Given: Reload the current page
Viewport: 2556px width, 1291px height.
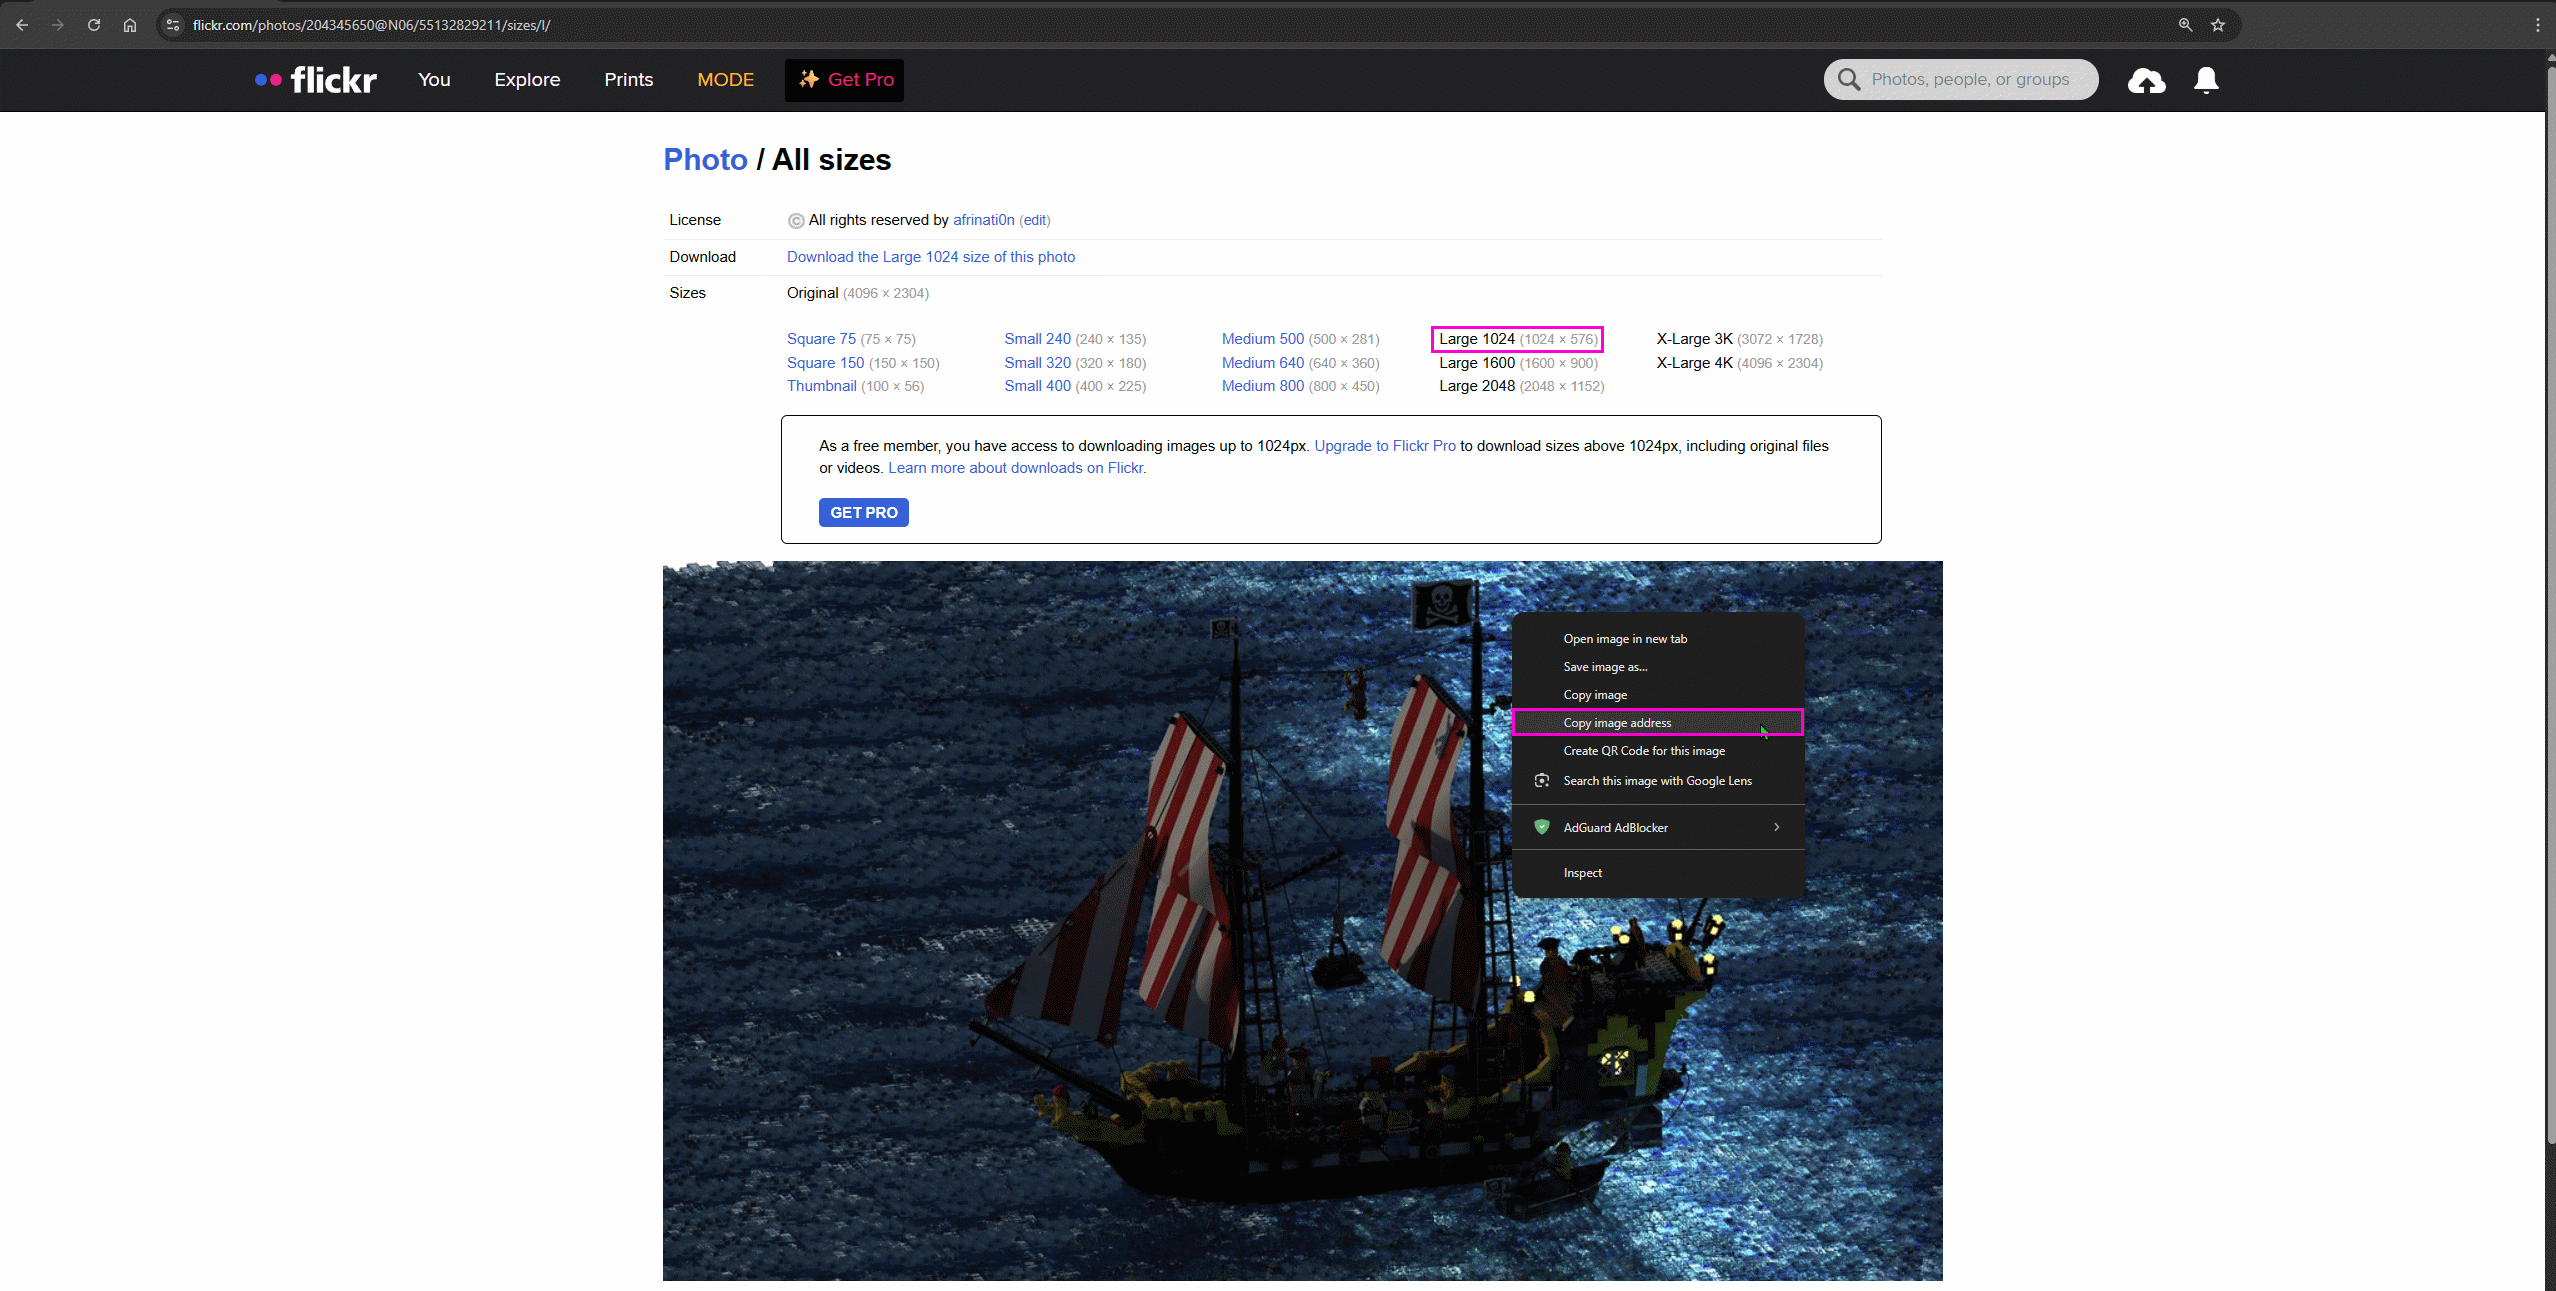Looking at the screenshot, I should pos(94,24).
